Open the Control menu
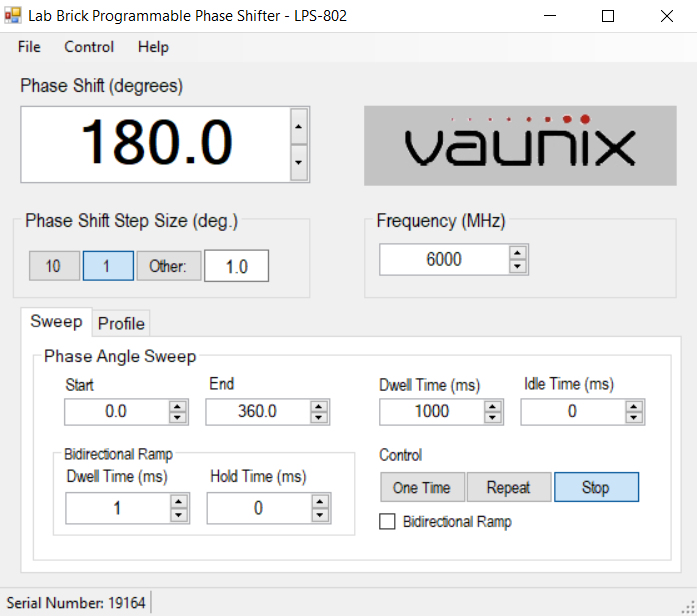The width and height of the screenshot is (697, 616). tap(89, 47)
